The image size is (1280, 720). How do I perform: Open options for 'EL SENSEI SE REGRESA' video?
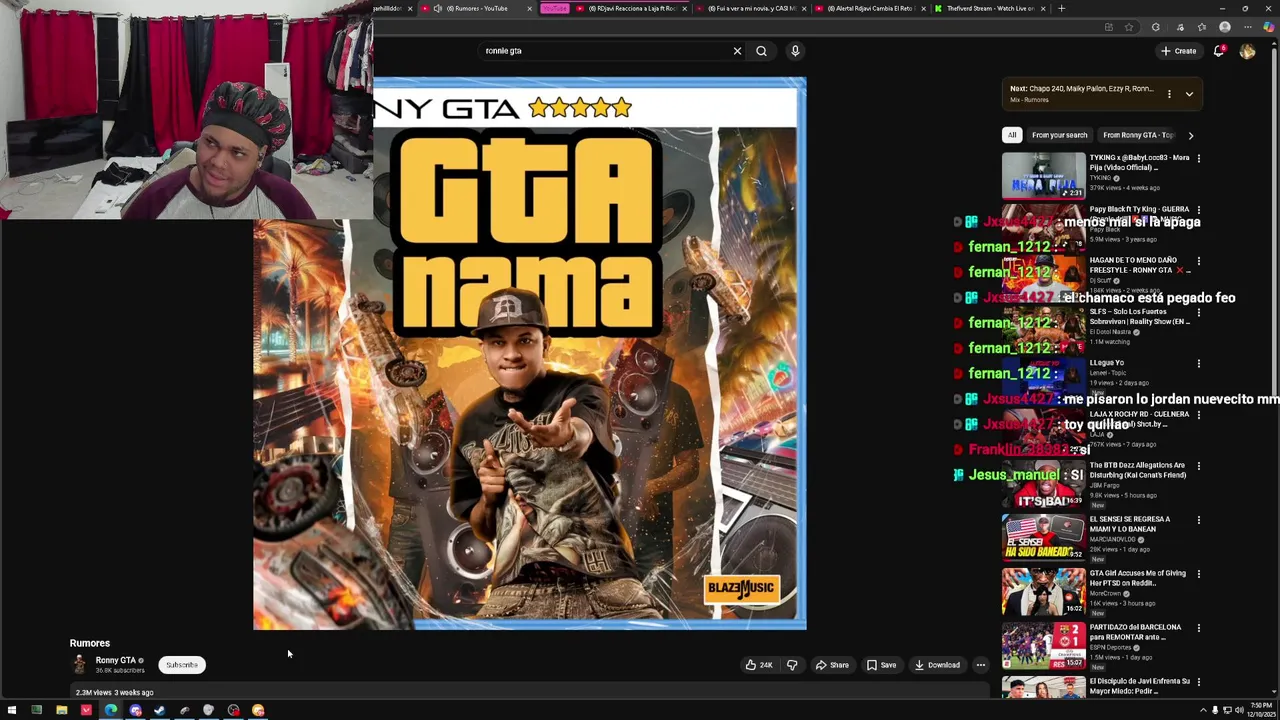pyautogui.click(x=1198, y=520)
